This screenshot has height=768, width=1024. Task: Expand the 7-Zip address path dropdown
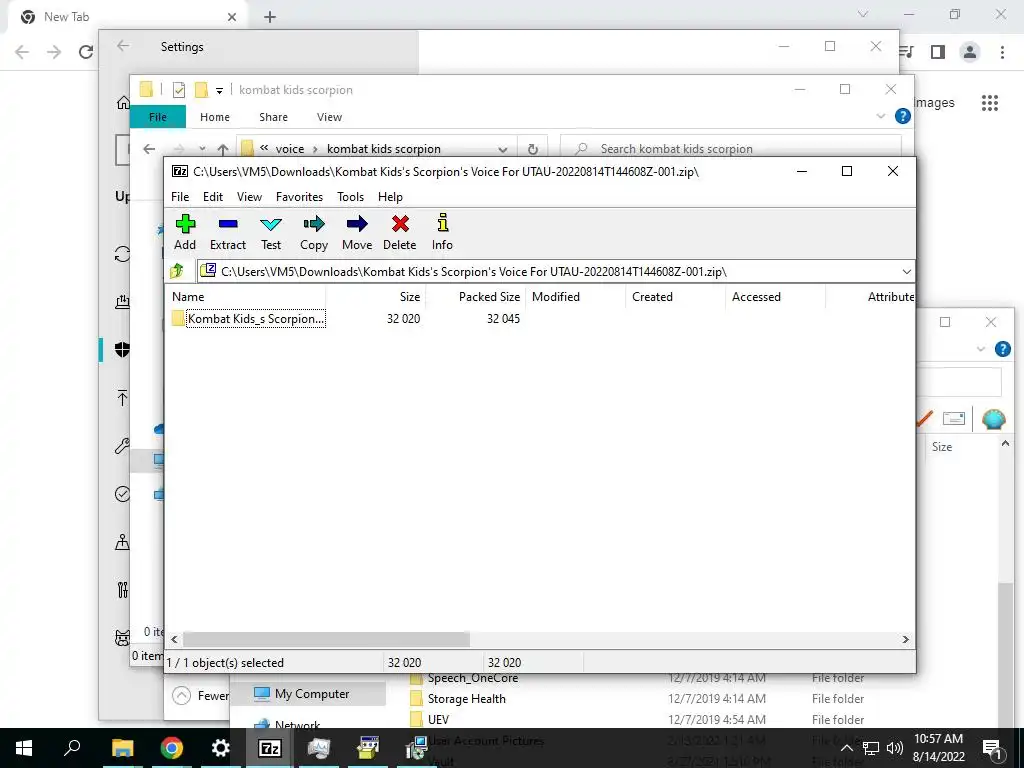[906, 272]
